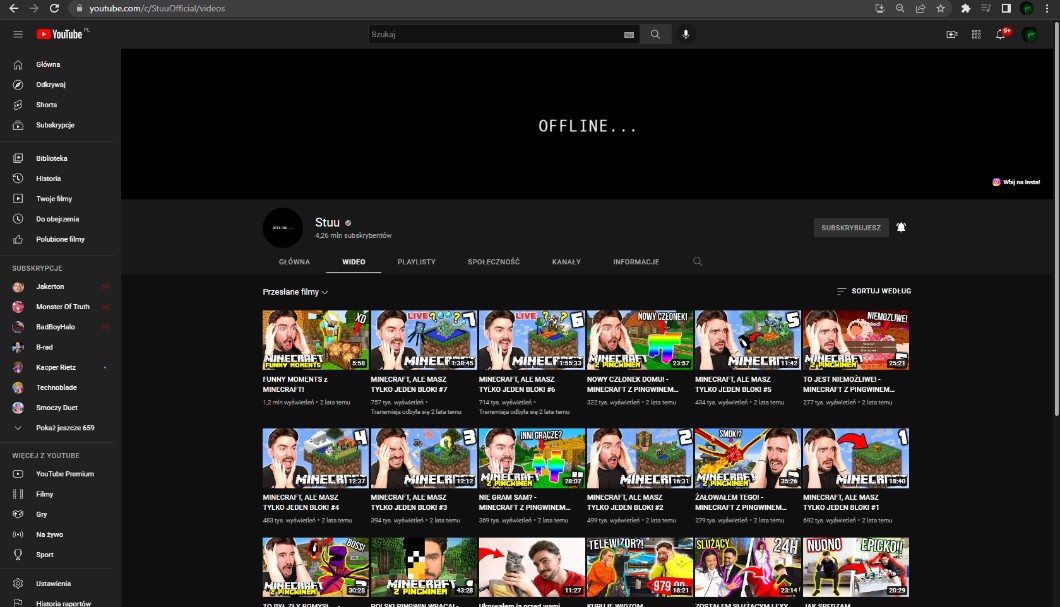
Task: Open the SORTUJ WEDŁUG sort menu
Action: pyautogui.click(x=873, y=291)
